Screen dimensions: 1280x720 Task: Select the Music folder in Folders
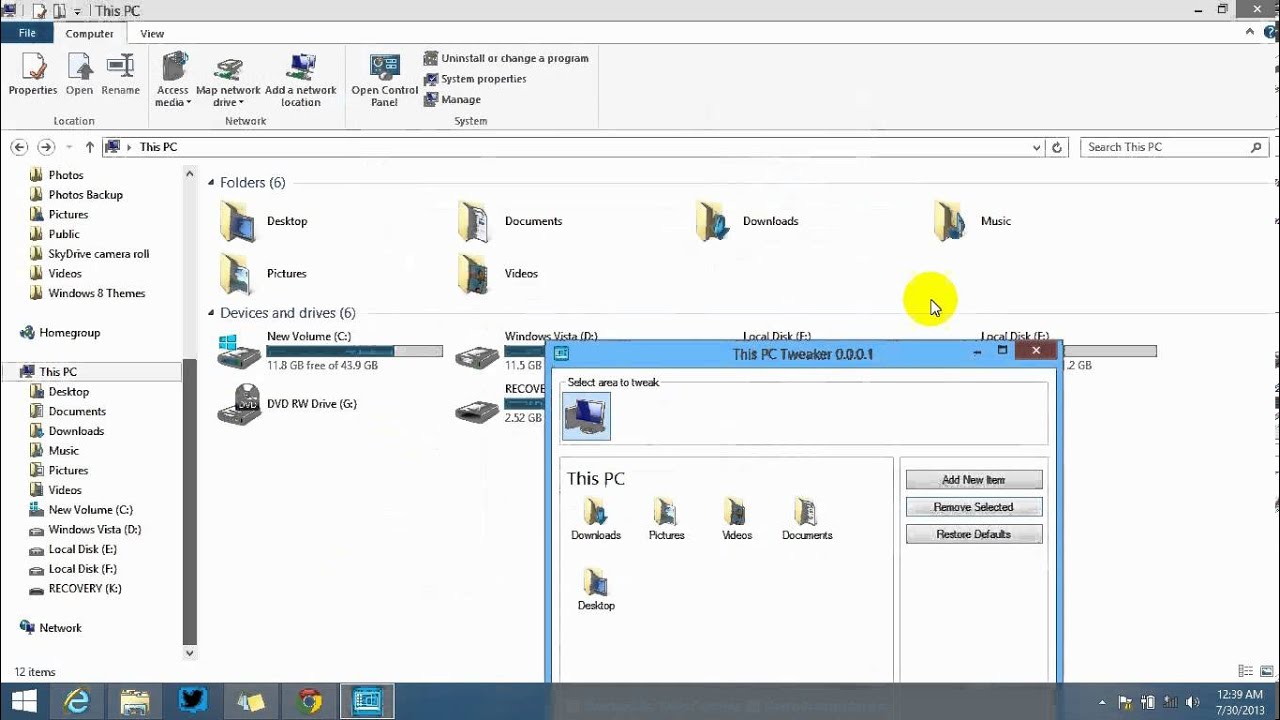[x=972, y=221]
